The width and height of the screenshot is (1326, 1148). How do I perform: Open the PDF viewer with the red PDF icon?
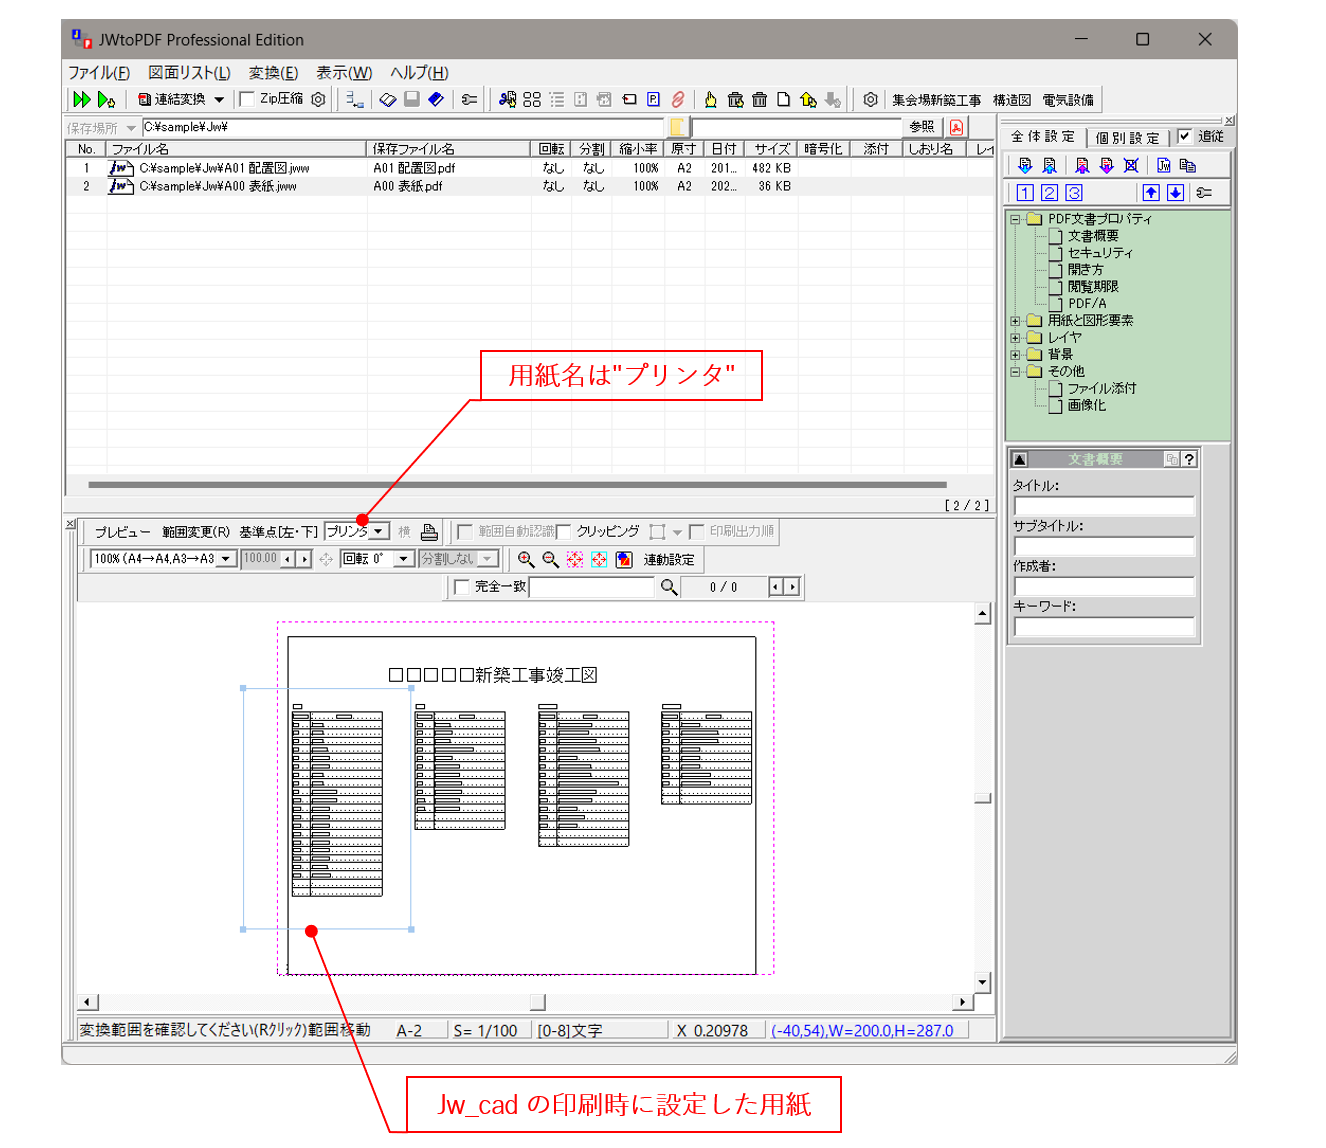pos(957,127)
